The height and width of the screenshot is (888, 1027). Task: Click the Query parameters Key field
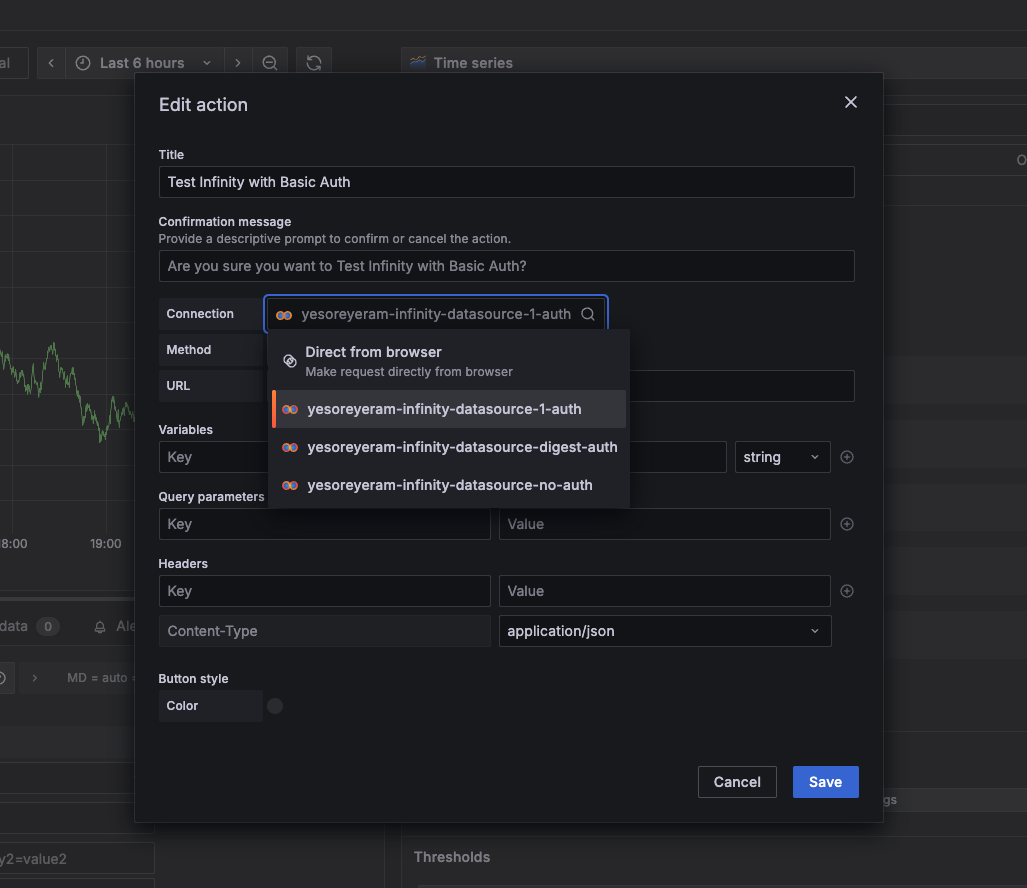pos(324,524)
